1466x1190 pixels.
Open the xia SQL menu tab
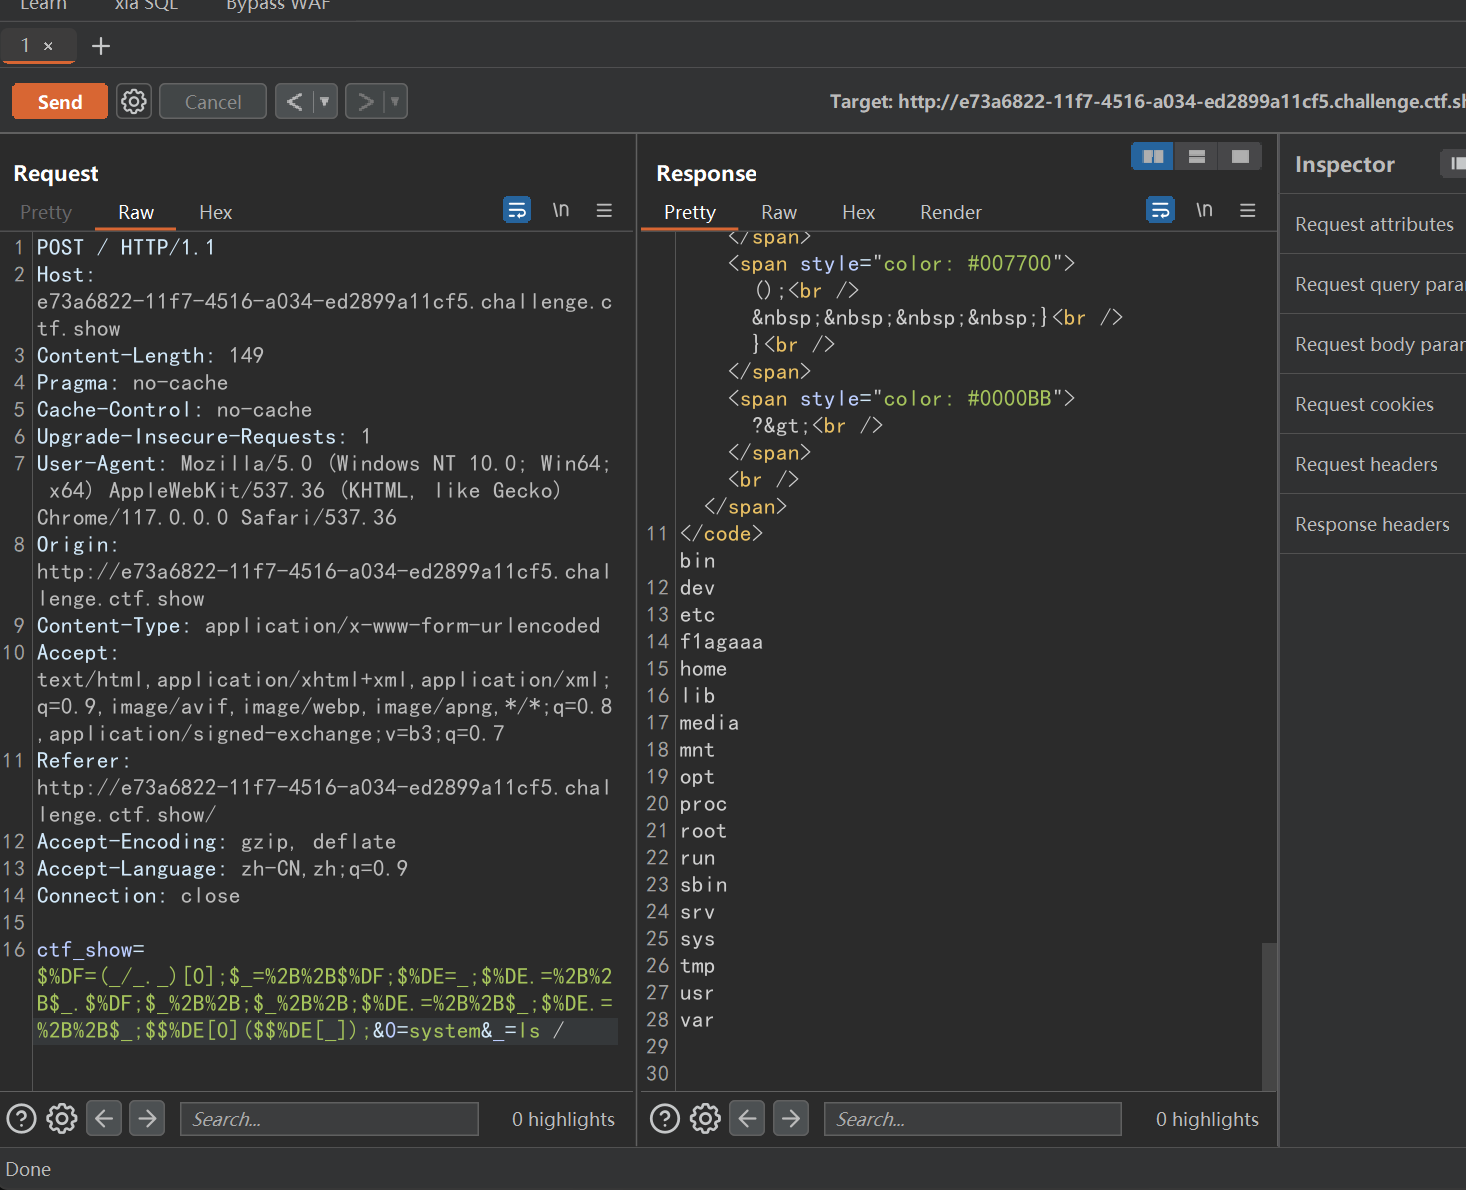click(146, 5)
